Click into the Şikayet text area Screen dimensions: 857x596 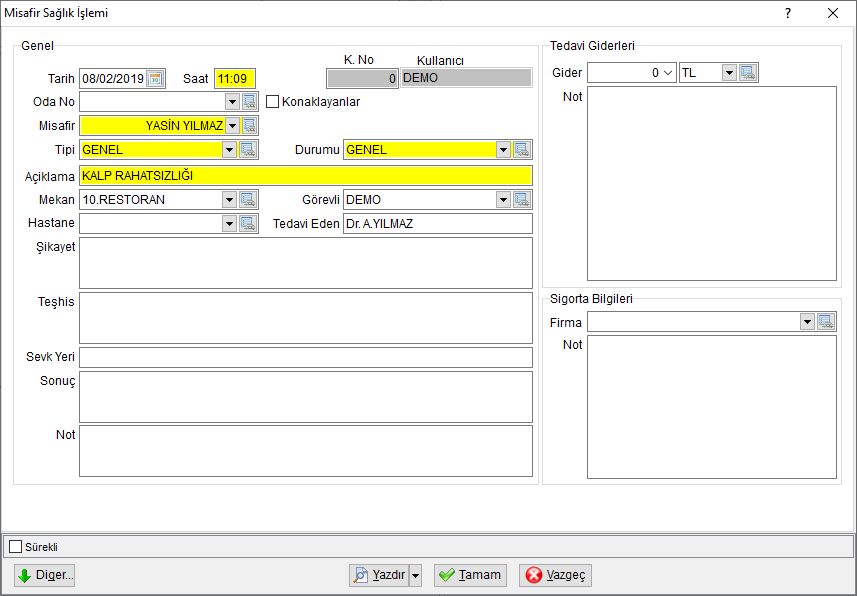[x=306, y=262]
